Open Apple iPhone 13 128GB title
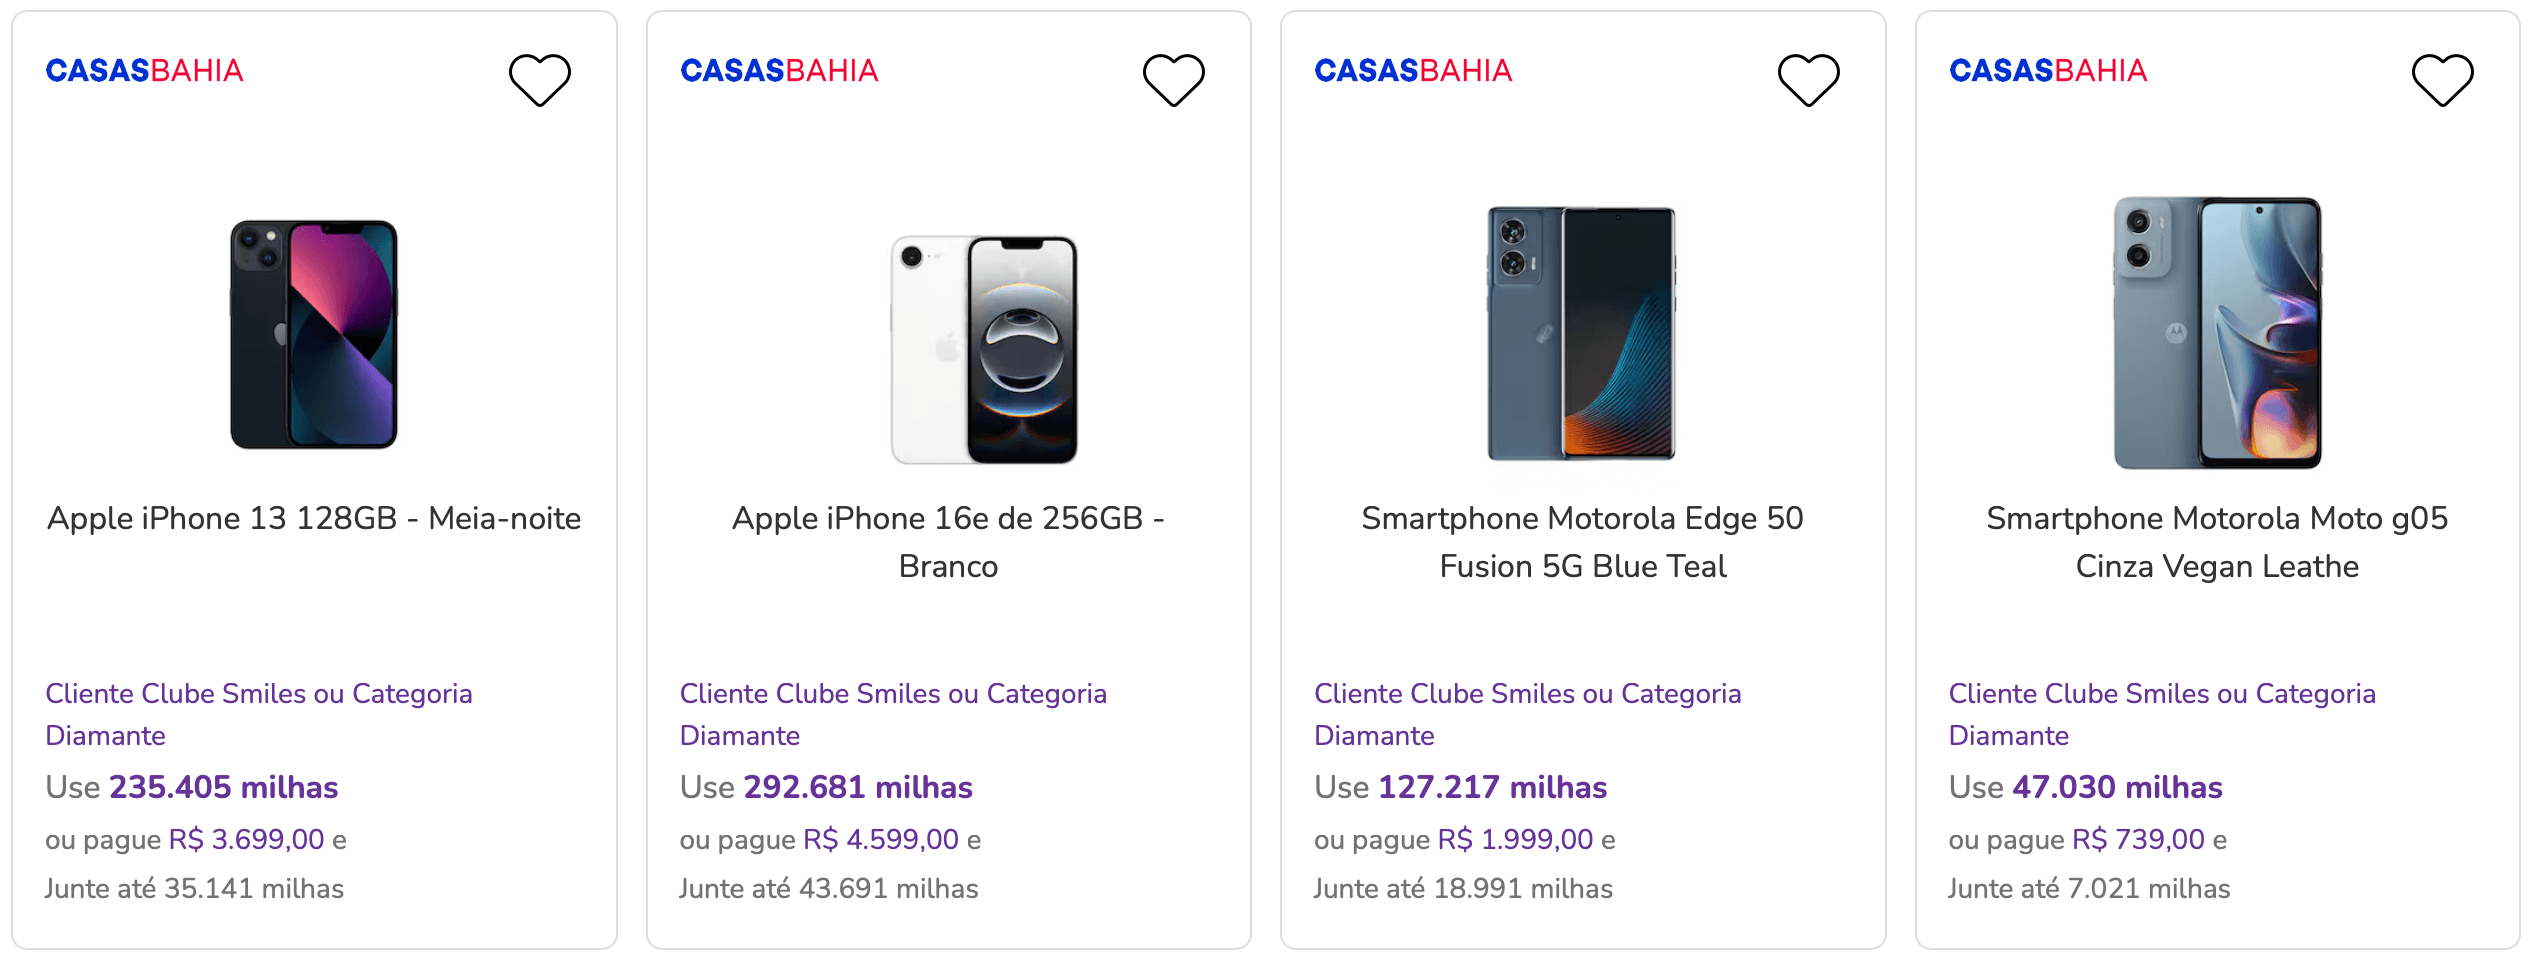2528x960 pixels. point(314,518)
